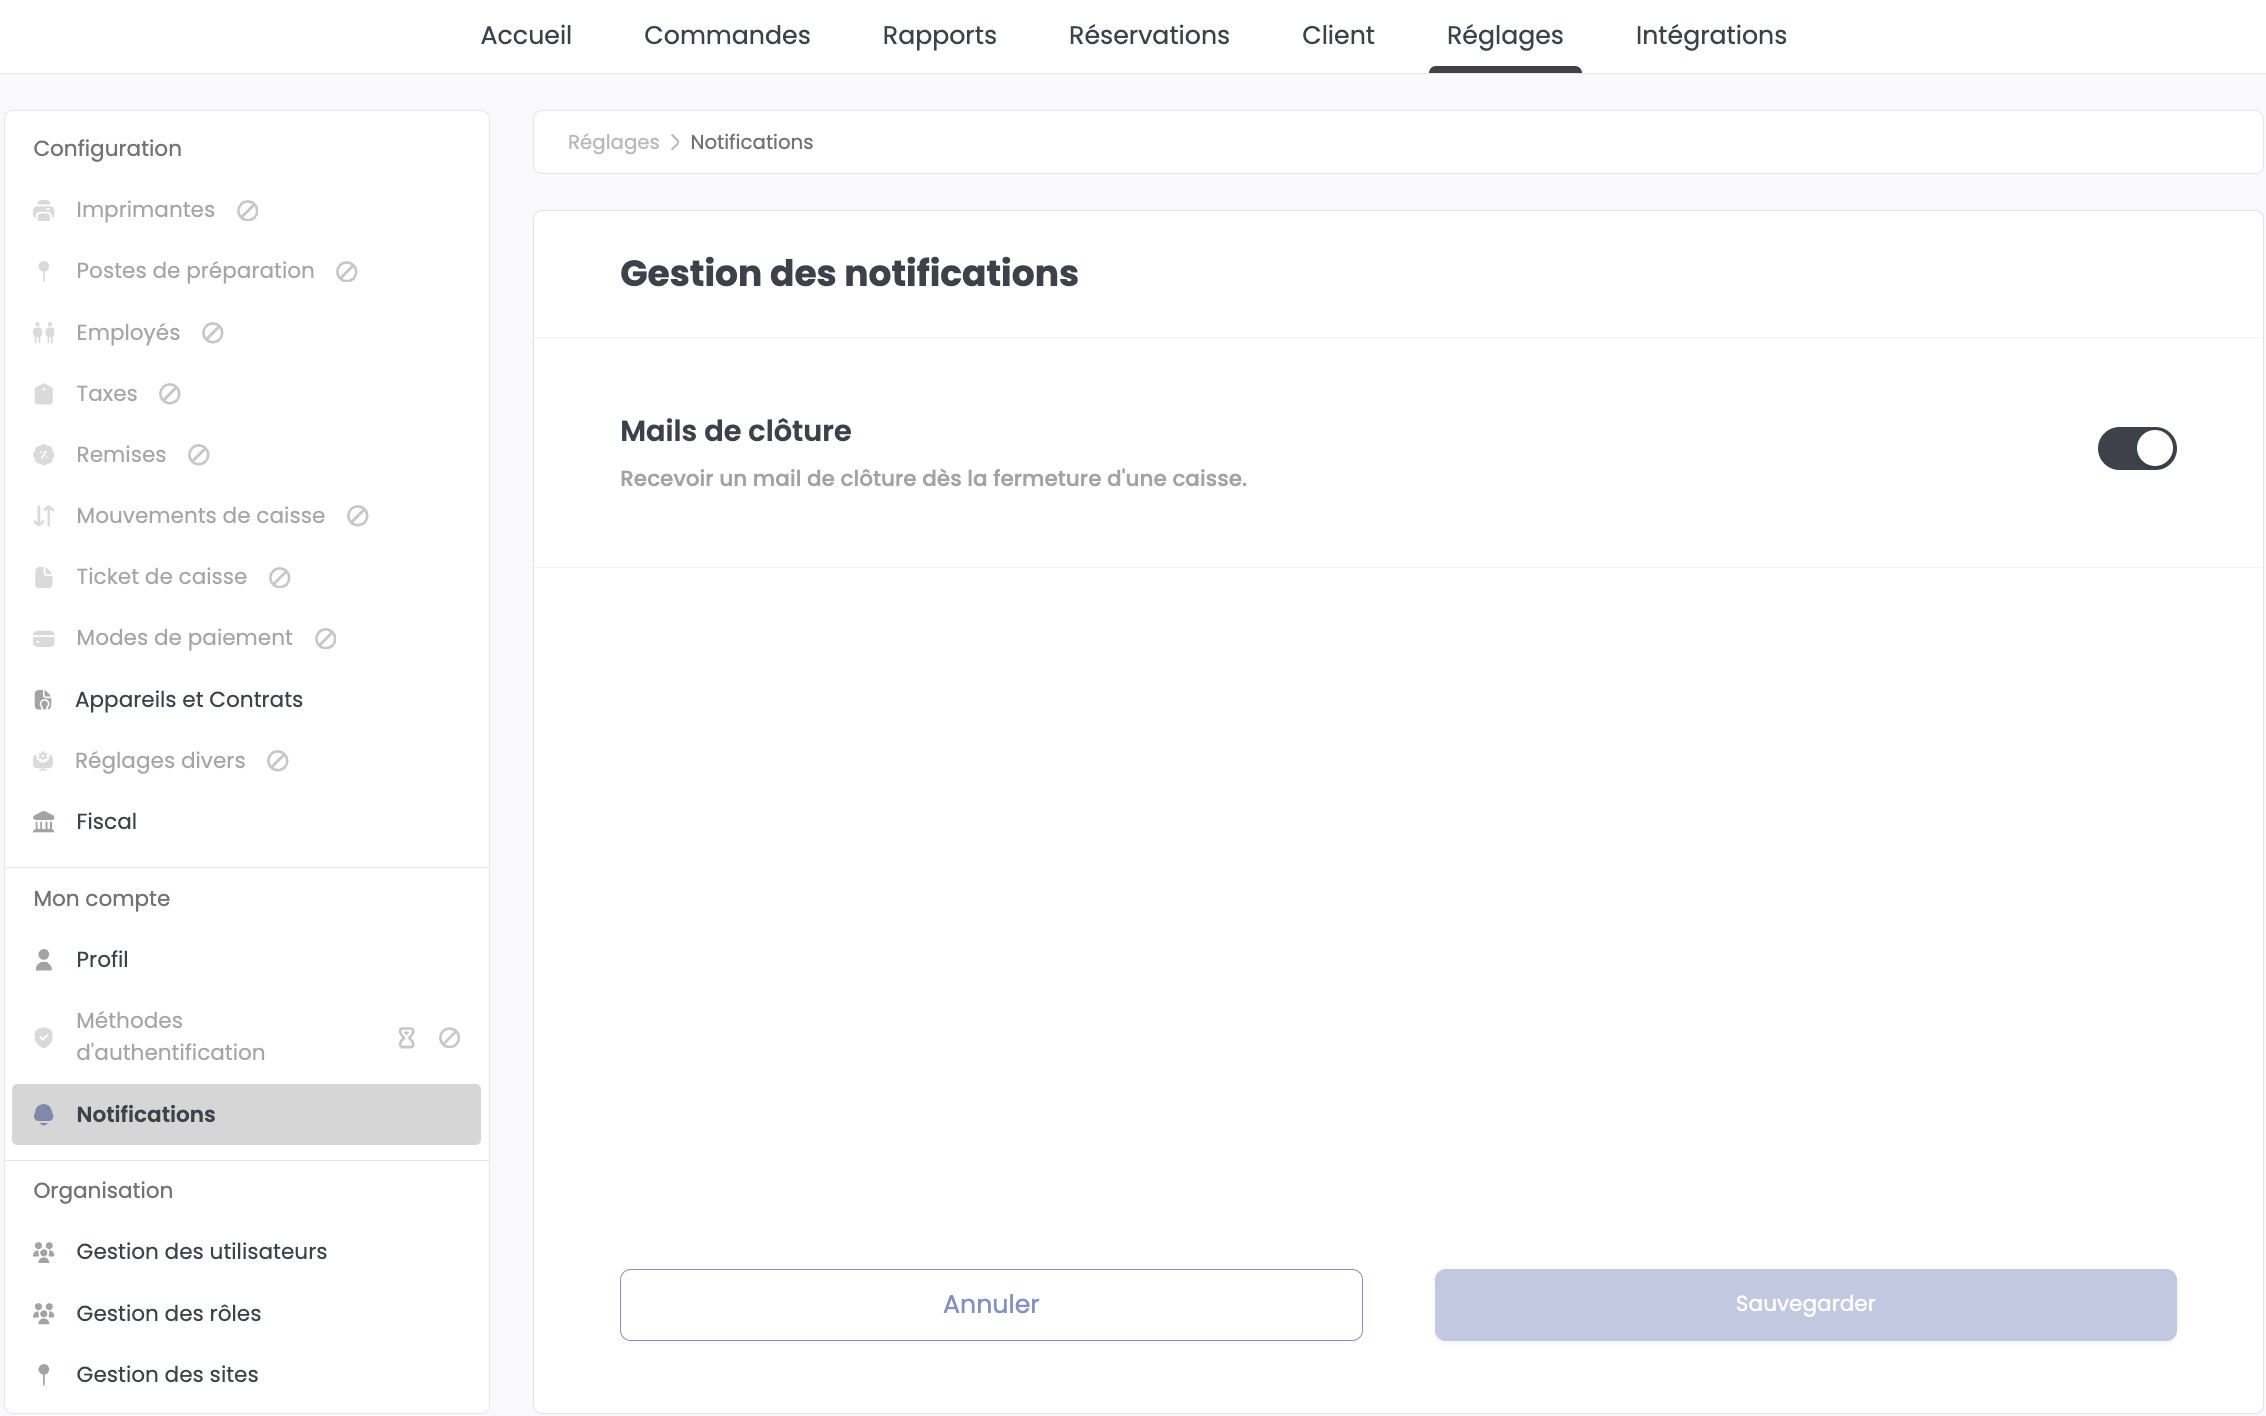The height and width of the screenshot is (1416, 2266).
Task: Click the hourglass icon beside Méthodes d'authentification
Action: [x=406, y=1038]
